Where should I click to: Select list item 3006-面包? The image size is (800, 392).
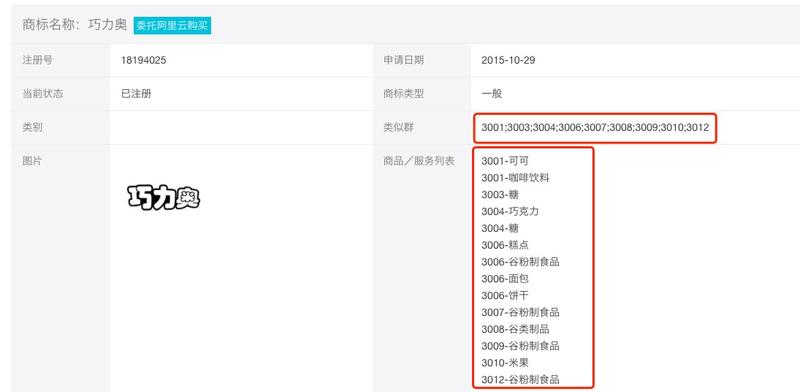pos(505,279)
